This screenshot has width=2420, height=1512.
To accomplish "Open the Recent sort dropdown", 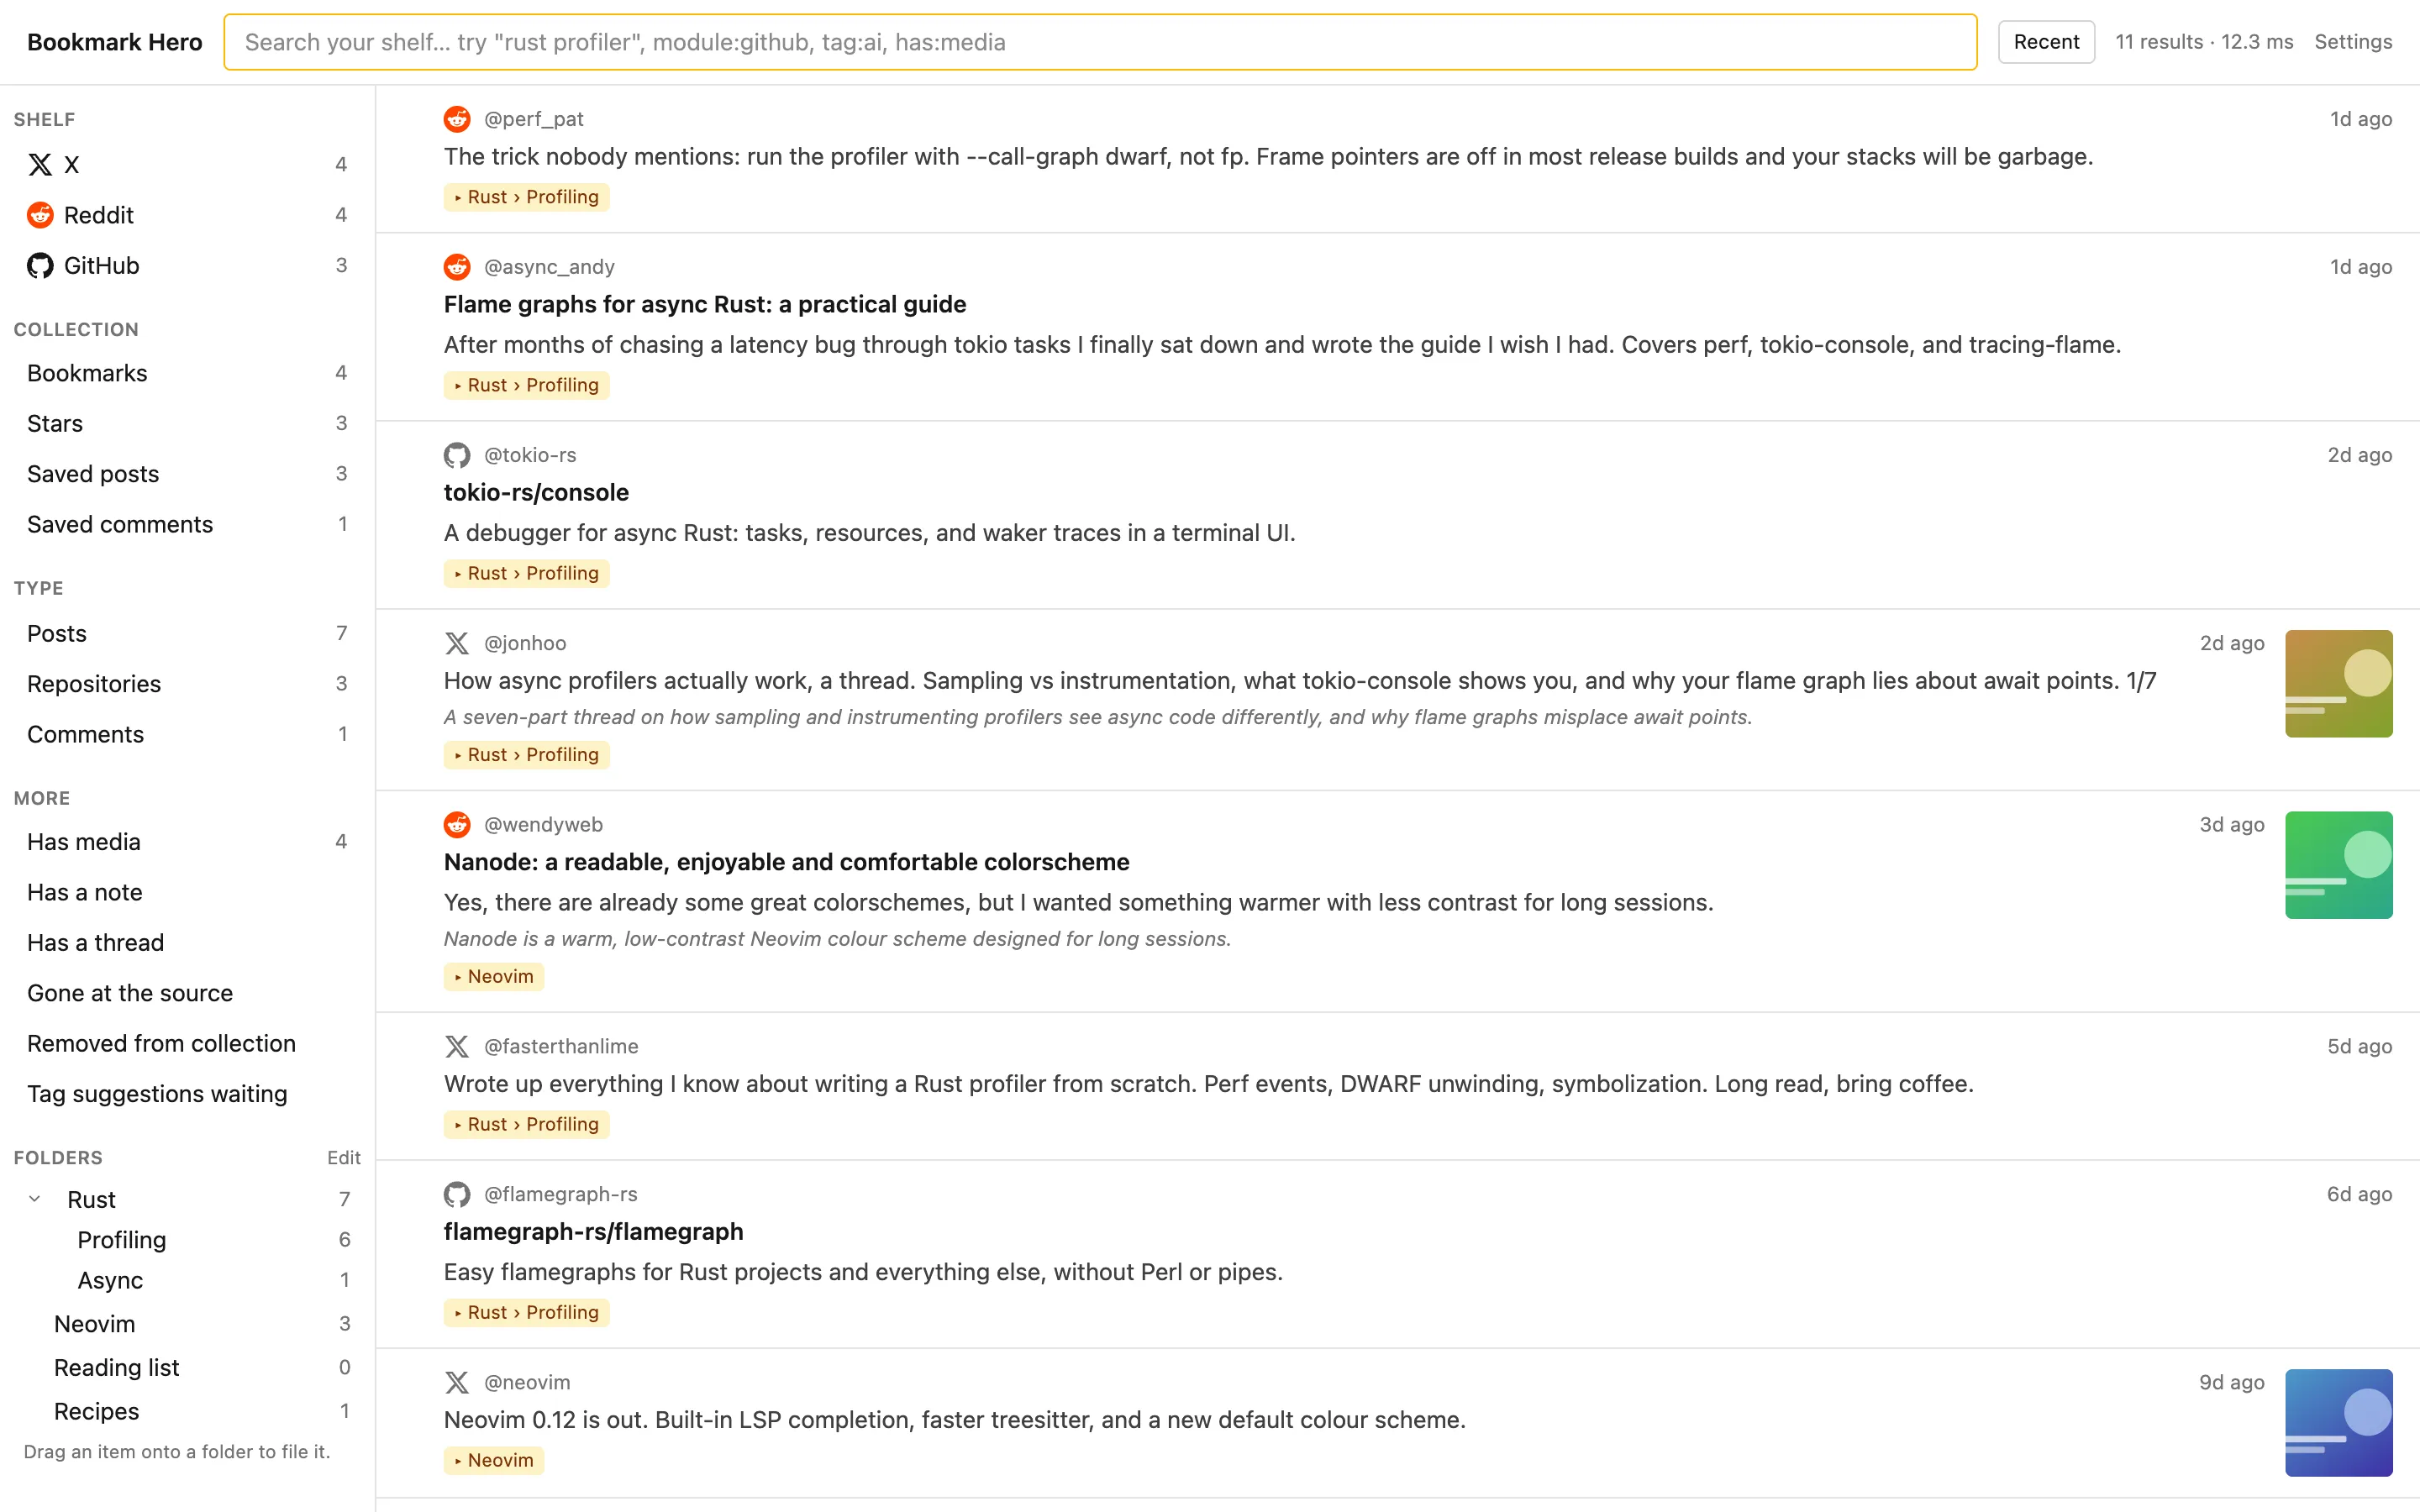I will tap(2046, 42).
